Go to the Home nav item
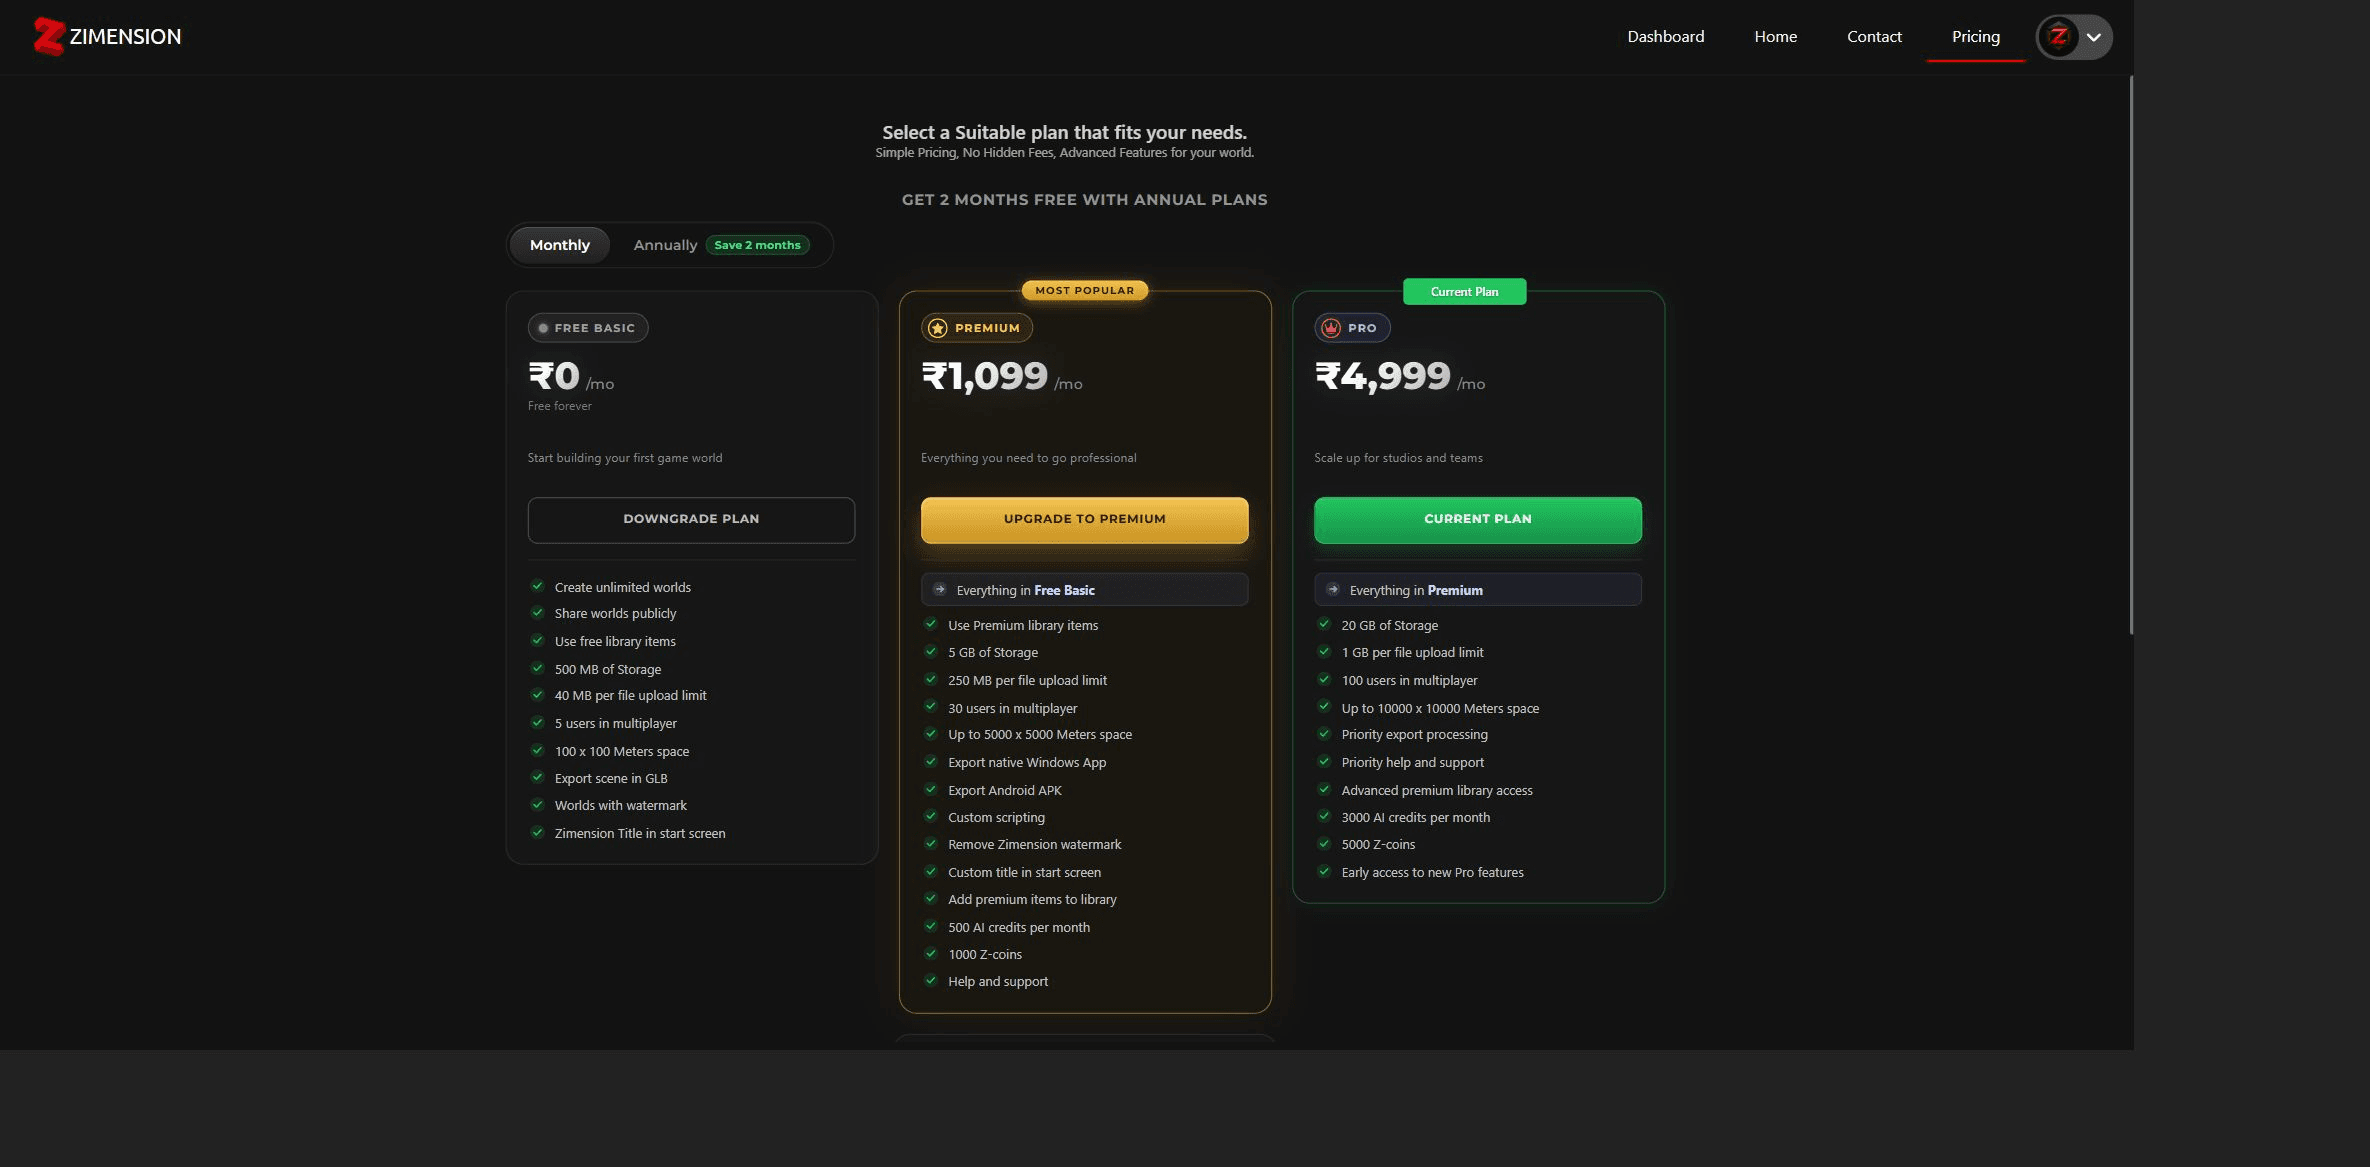Image resolution: width=2370 pixels, height=1167 pixels. pyautogui.click(x=1775, y=36)
